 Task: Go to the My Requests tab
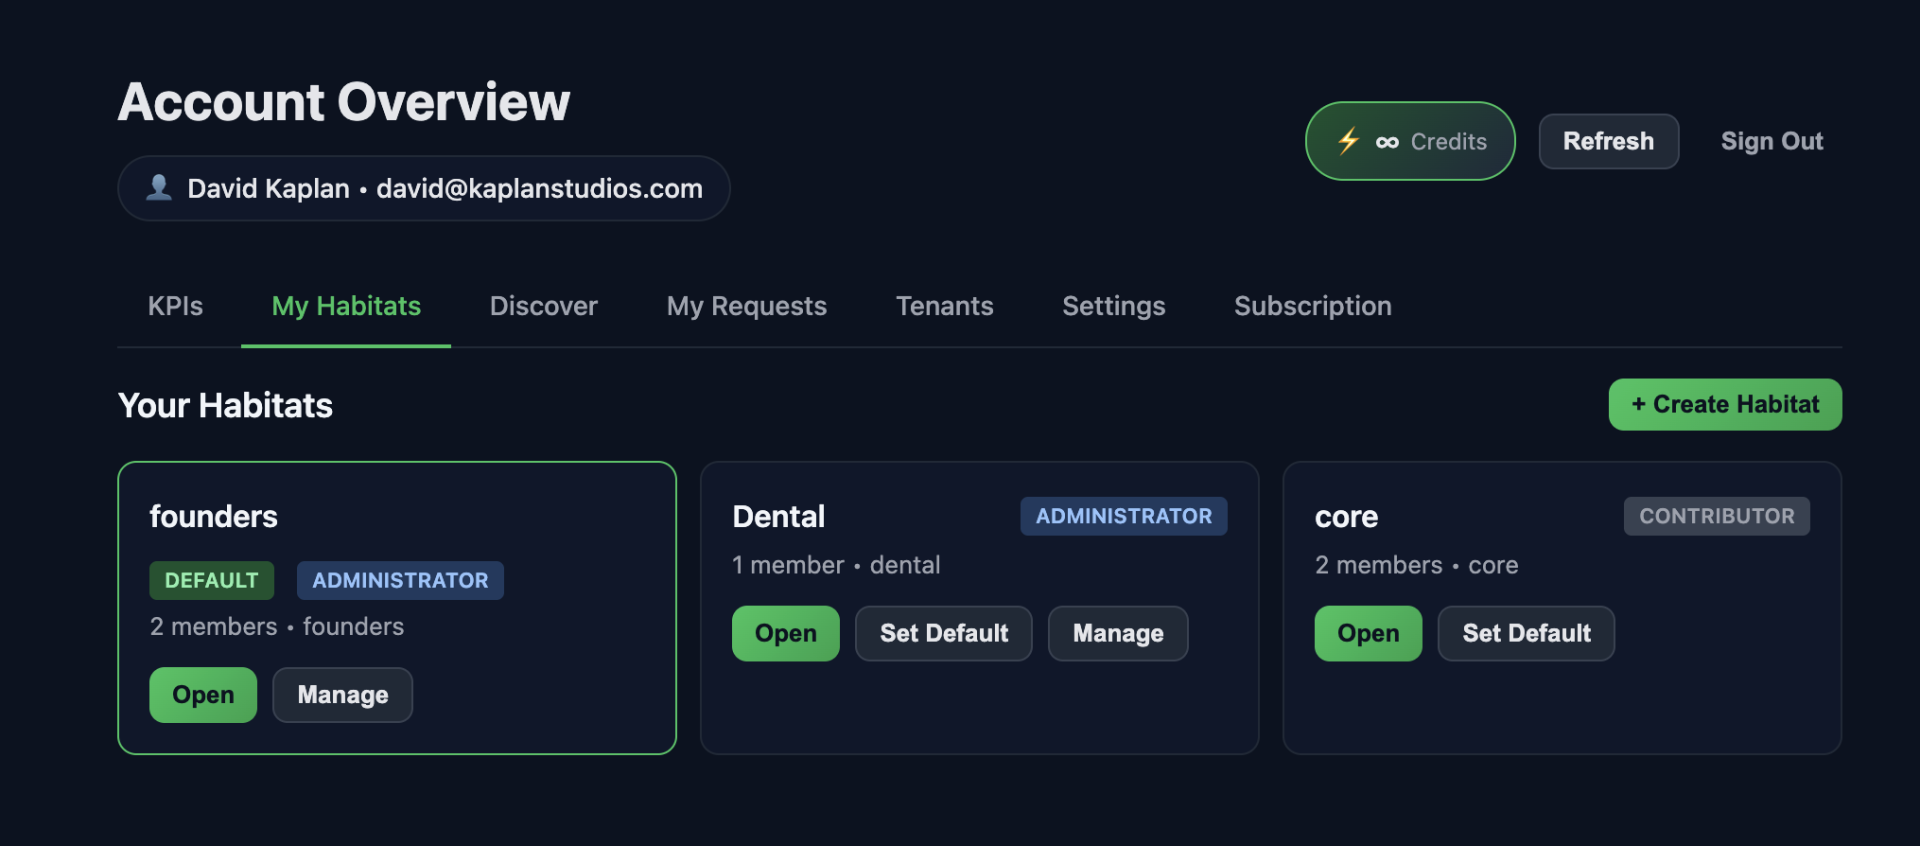pyautogui.click(x=746, y=306)
